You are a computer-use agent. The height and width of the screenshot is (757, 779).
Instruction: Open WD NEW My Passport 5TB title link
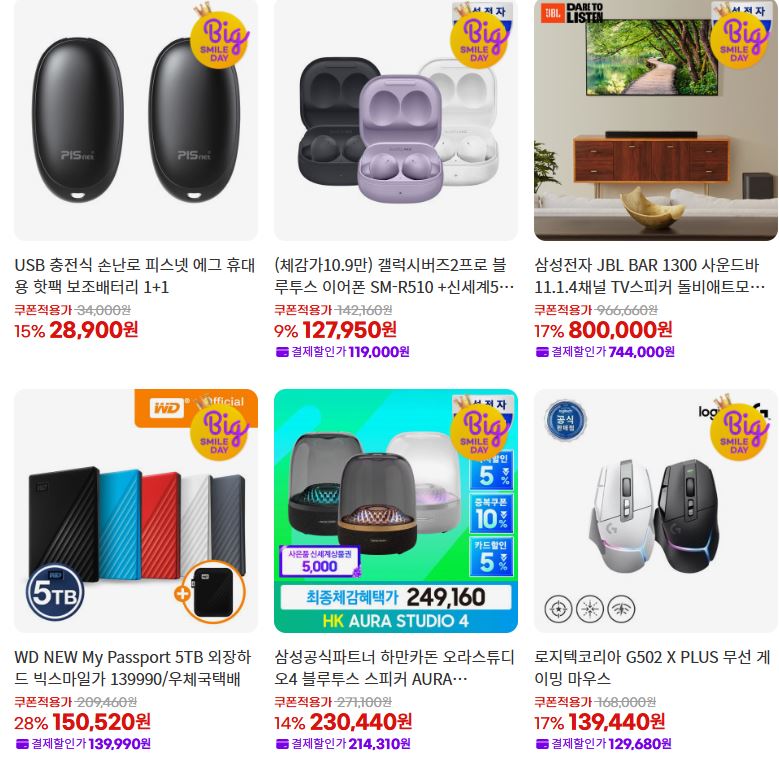(x=133, y=668)
